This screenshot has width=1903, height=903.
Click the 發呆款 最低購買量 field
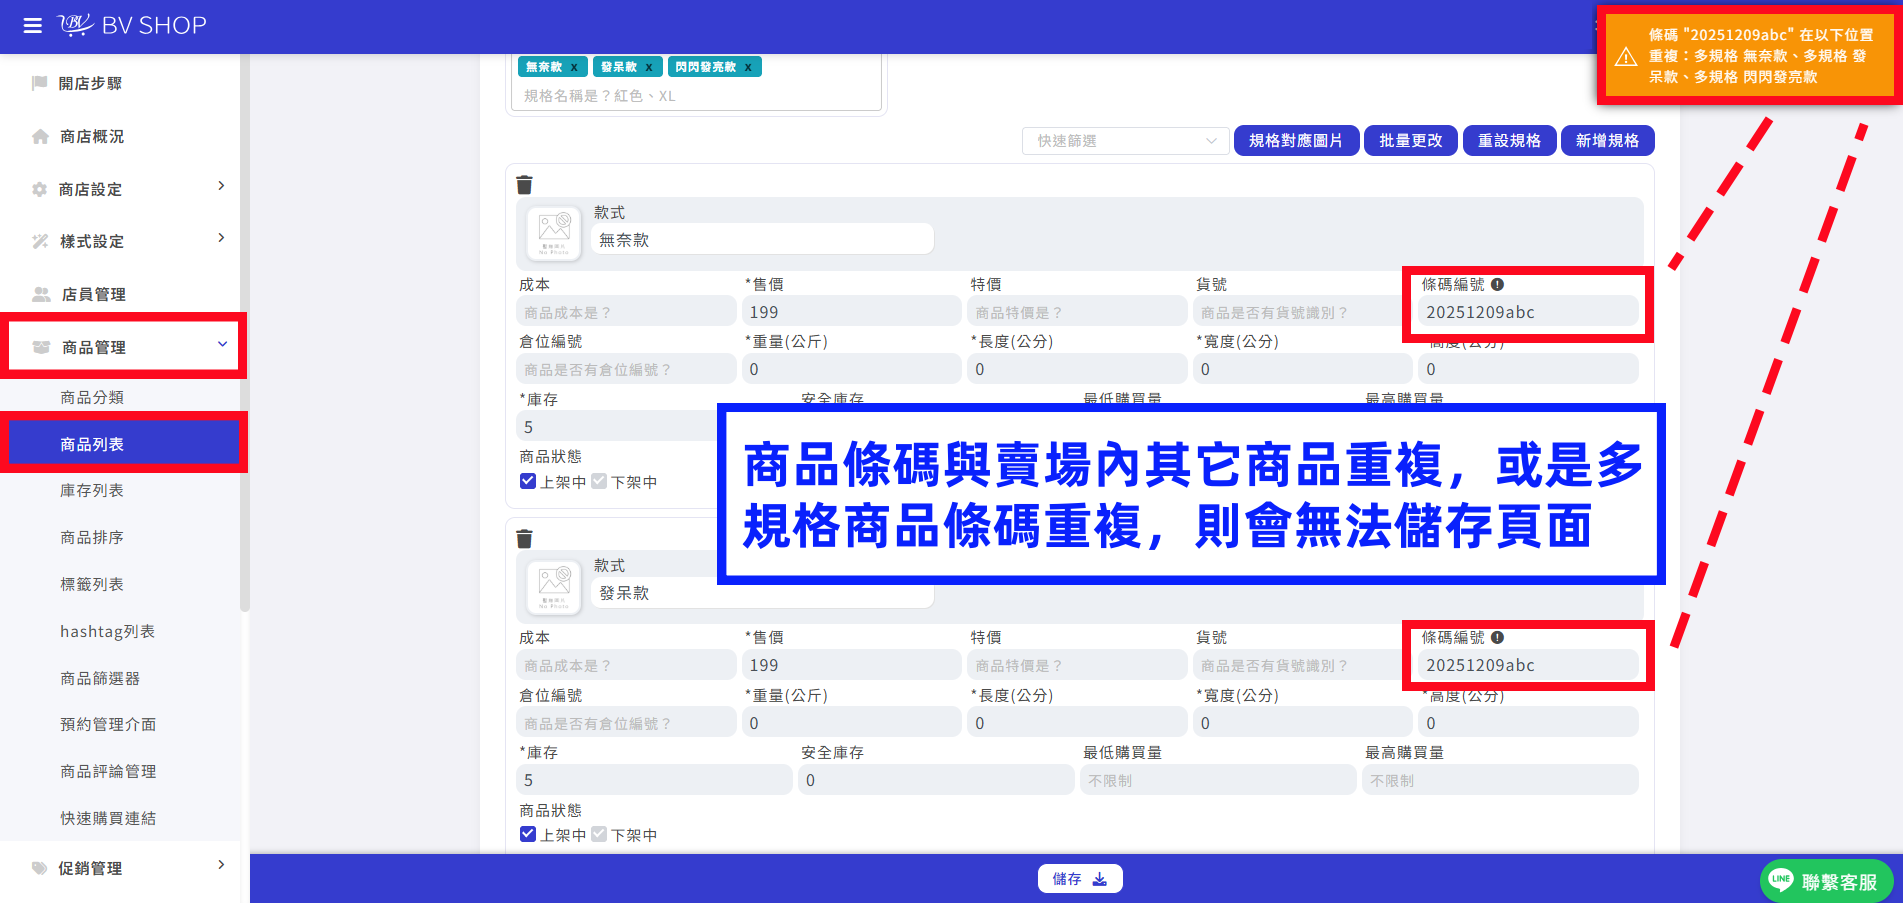[x=1218, y=780]
